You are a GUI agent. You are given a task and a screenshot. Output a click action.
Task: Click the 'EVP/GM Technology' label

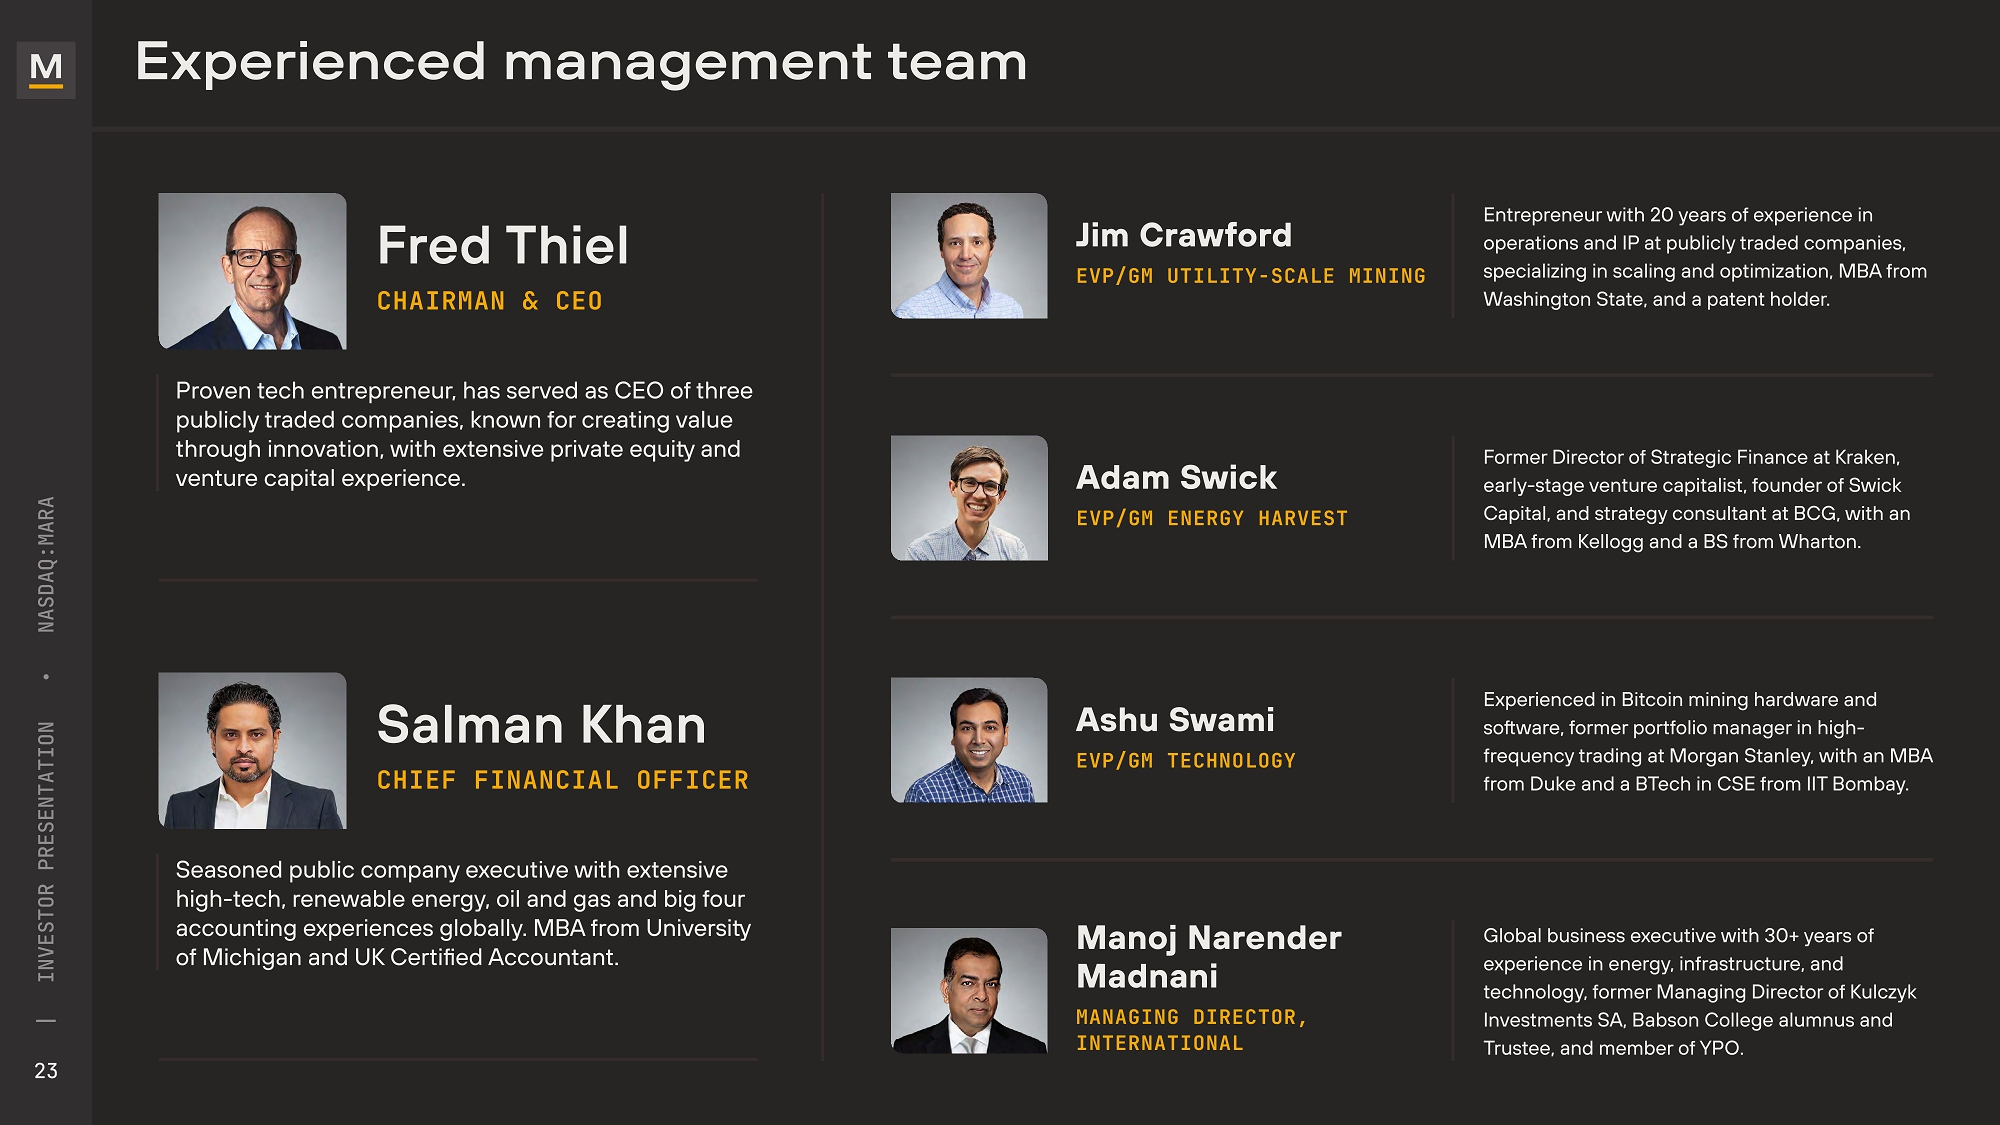pos(1185,761)
